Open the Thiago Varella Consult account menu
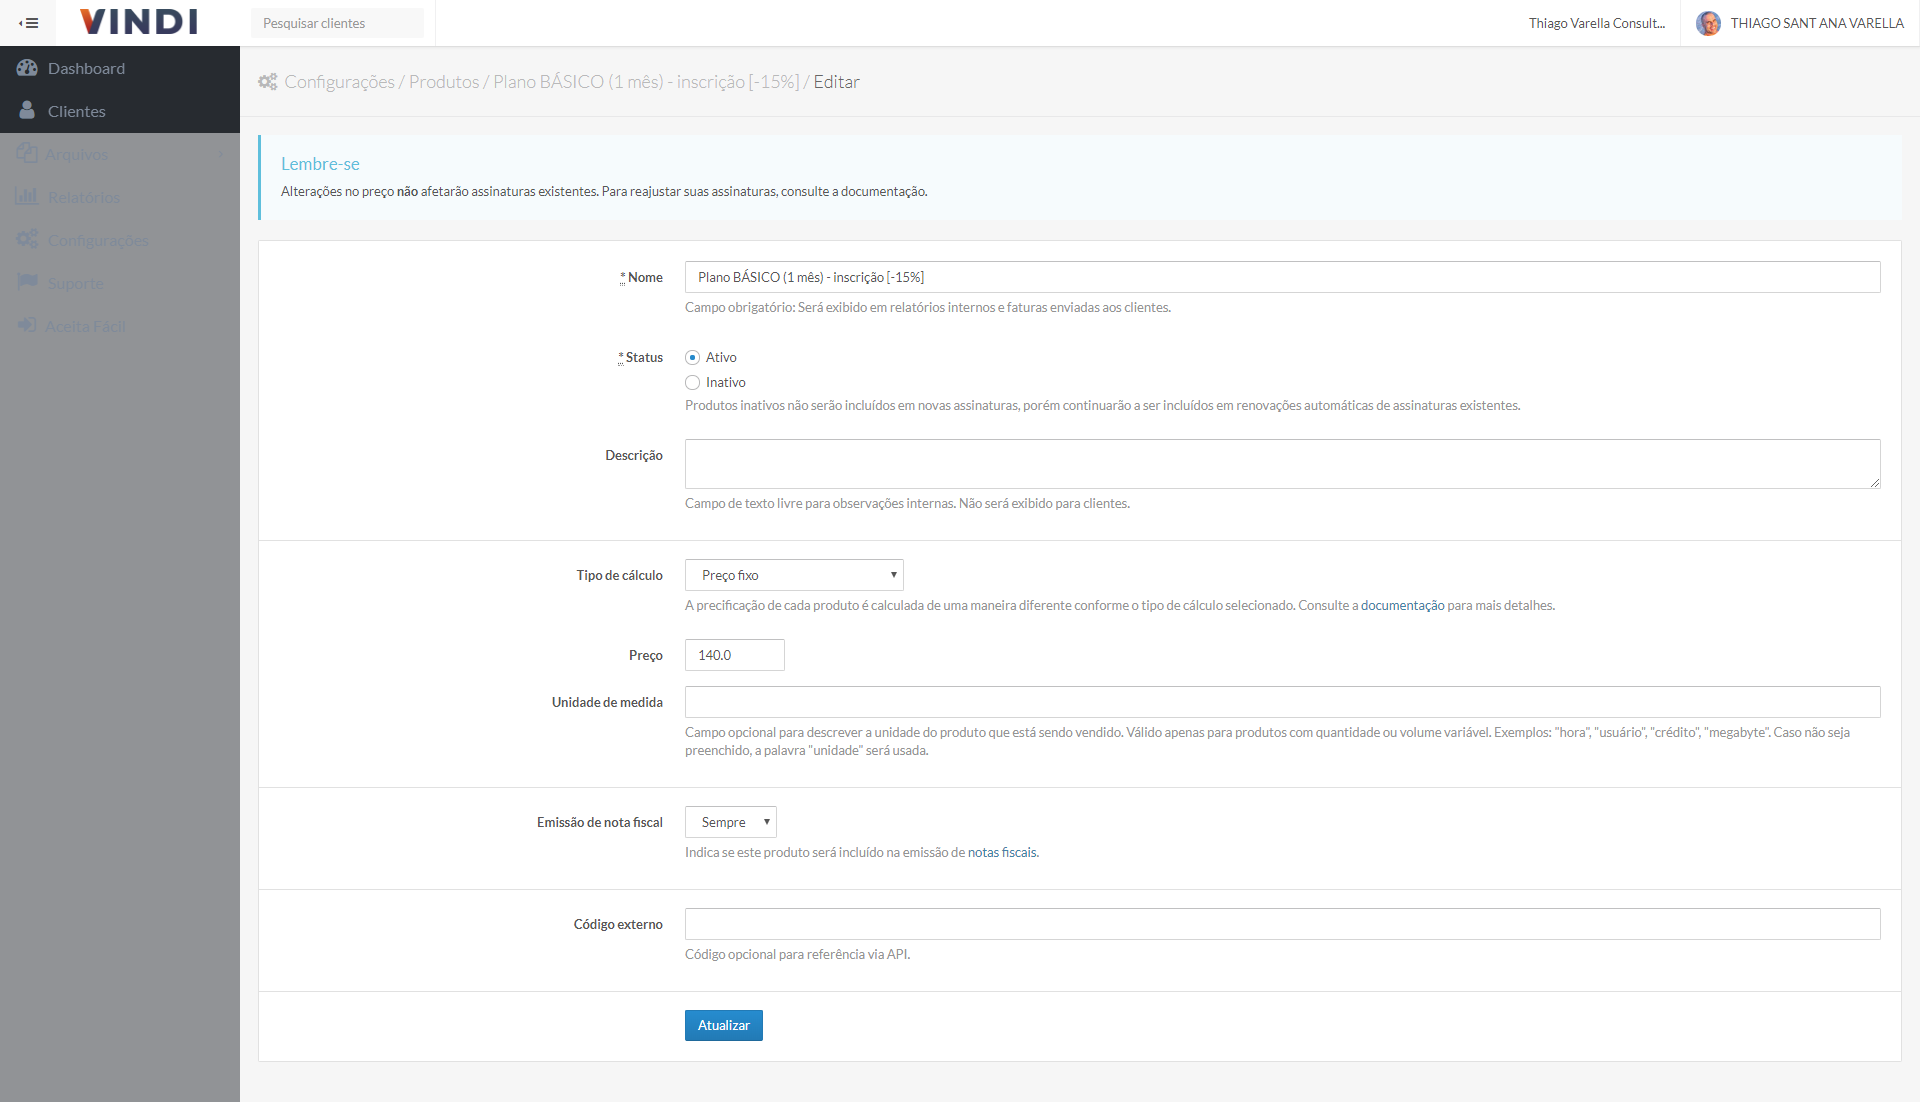Screen dimensions: 1920x1102 pyautogui.click(x=1596, y=23)
